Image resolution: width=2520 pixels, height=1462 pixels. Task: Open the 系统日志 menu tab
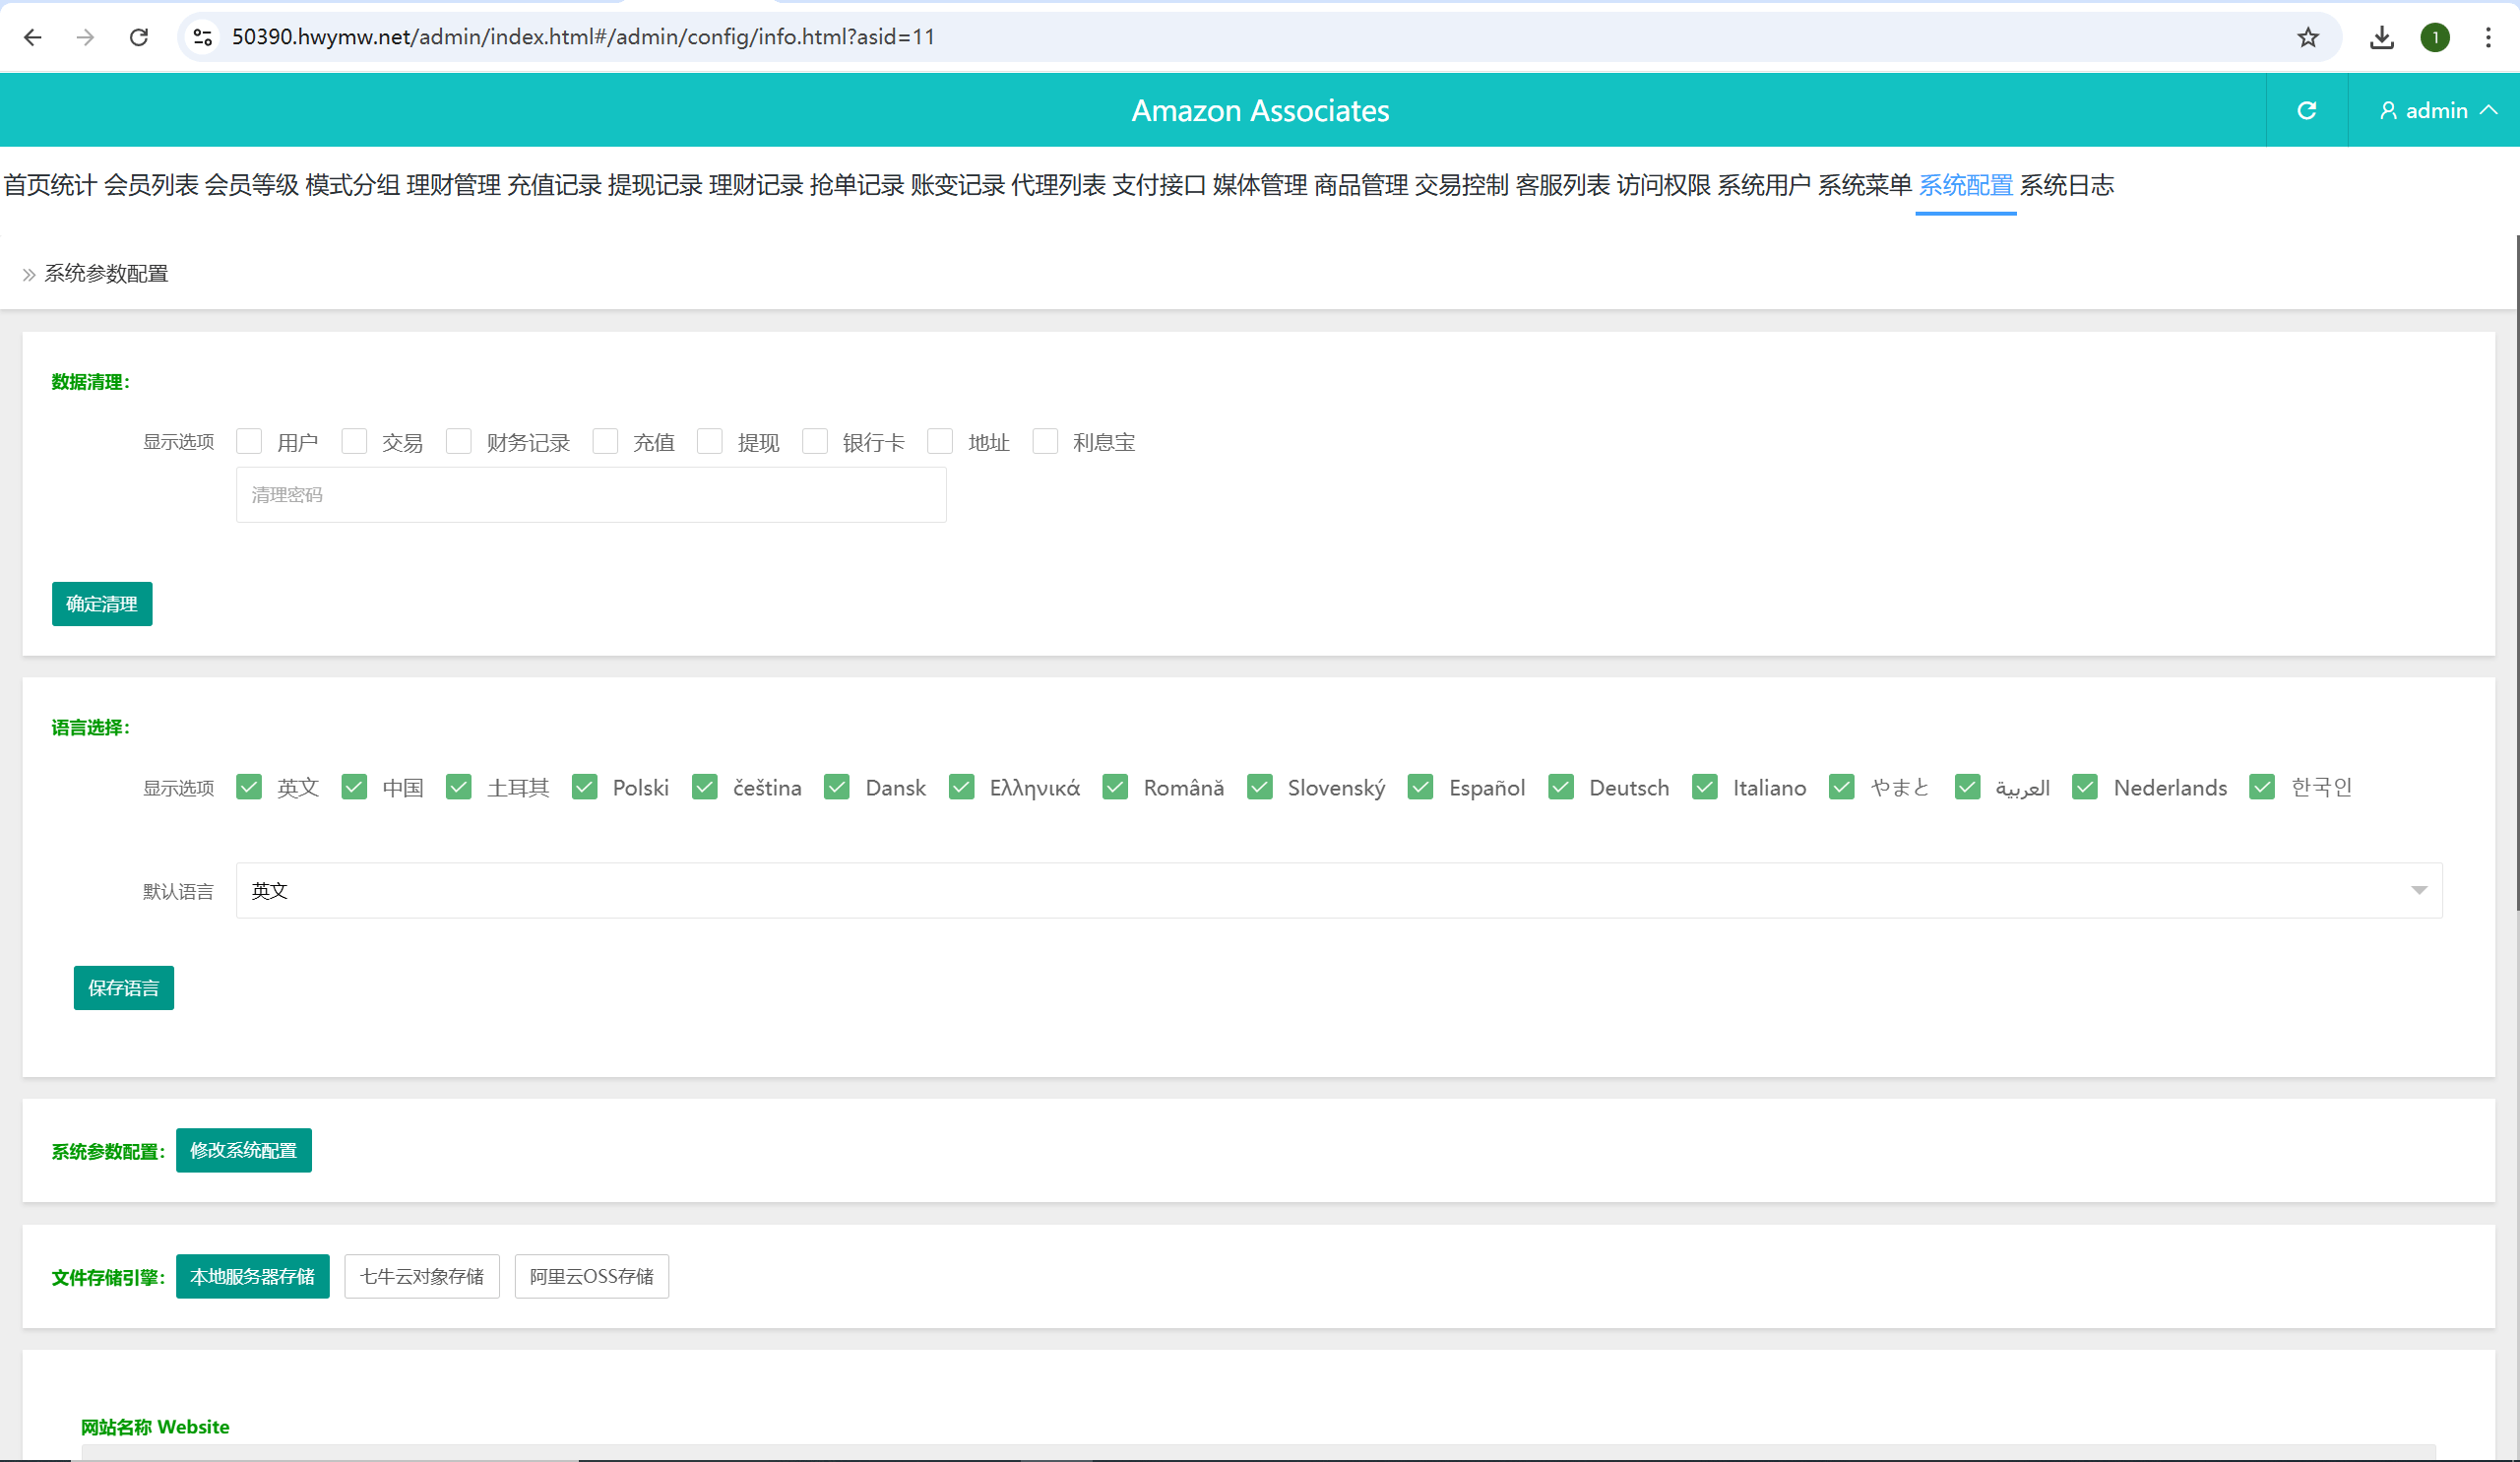click(x=2066, y=185)
